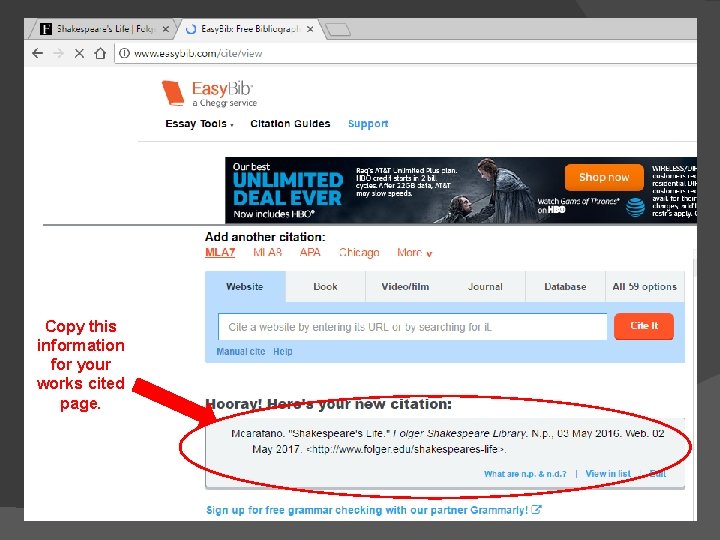This screenshot has height=540, width=720.
Task: Click the Grammarly grammar checking signup link
Action: coord(367,510)
